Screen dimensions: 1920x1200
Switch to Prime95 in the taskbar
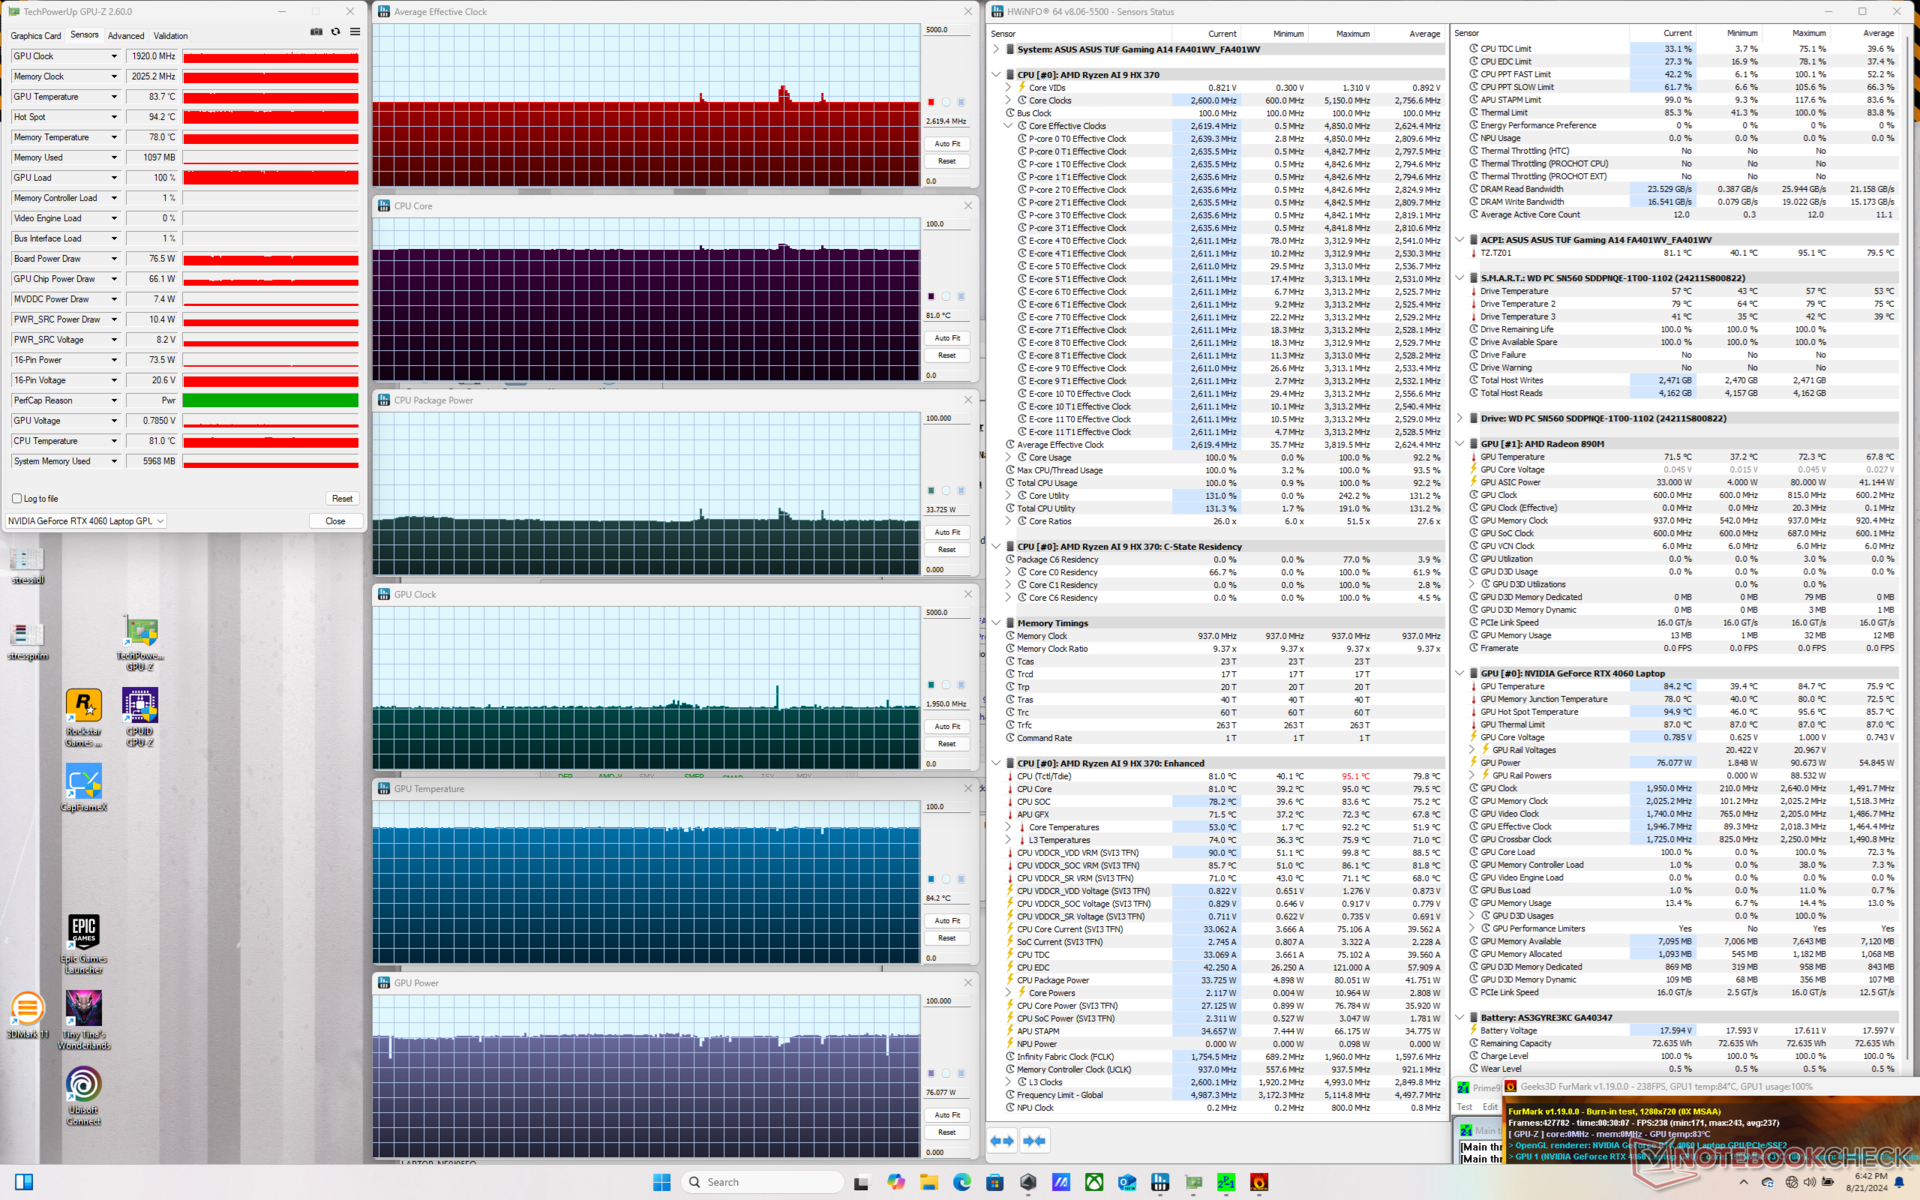pos(1226,1182)
